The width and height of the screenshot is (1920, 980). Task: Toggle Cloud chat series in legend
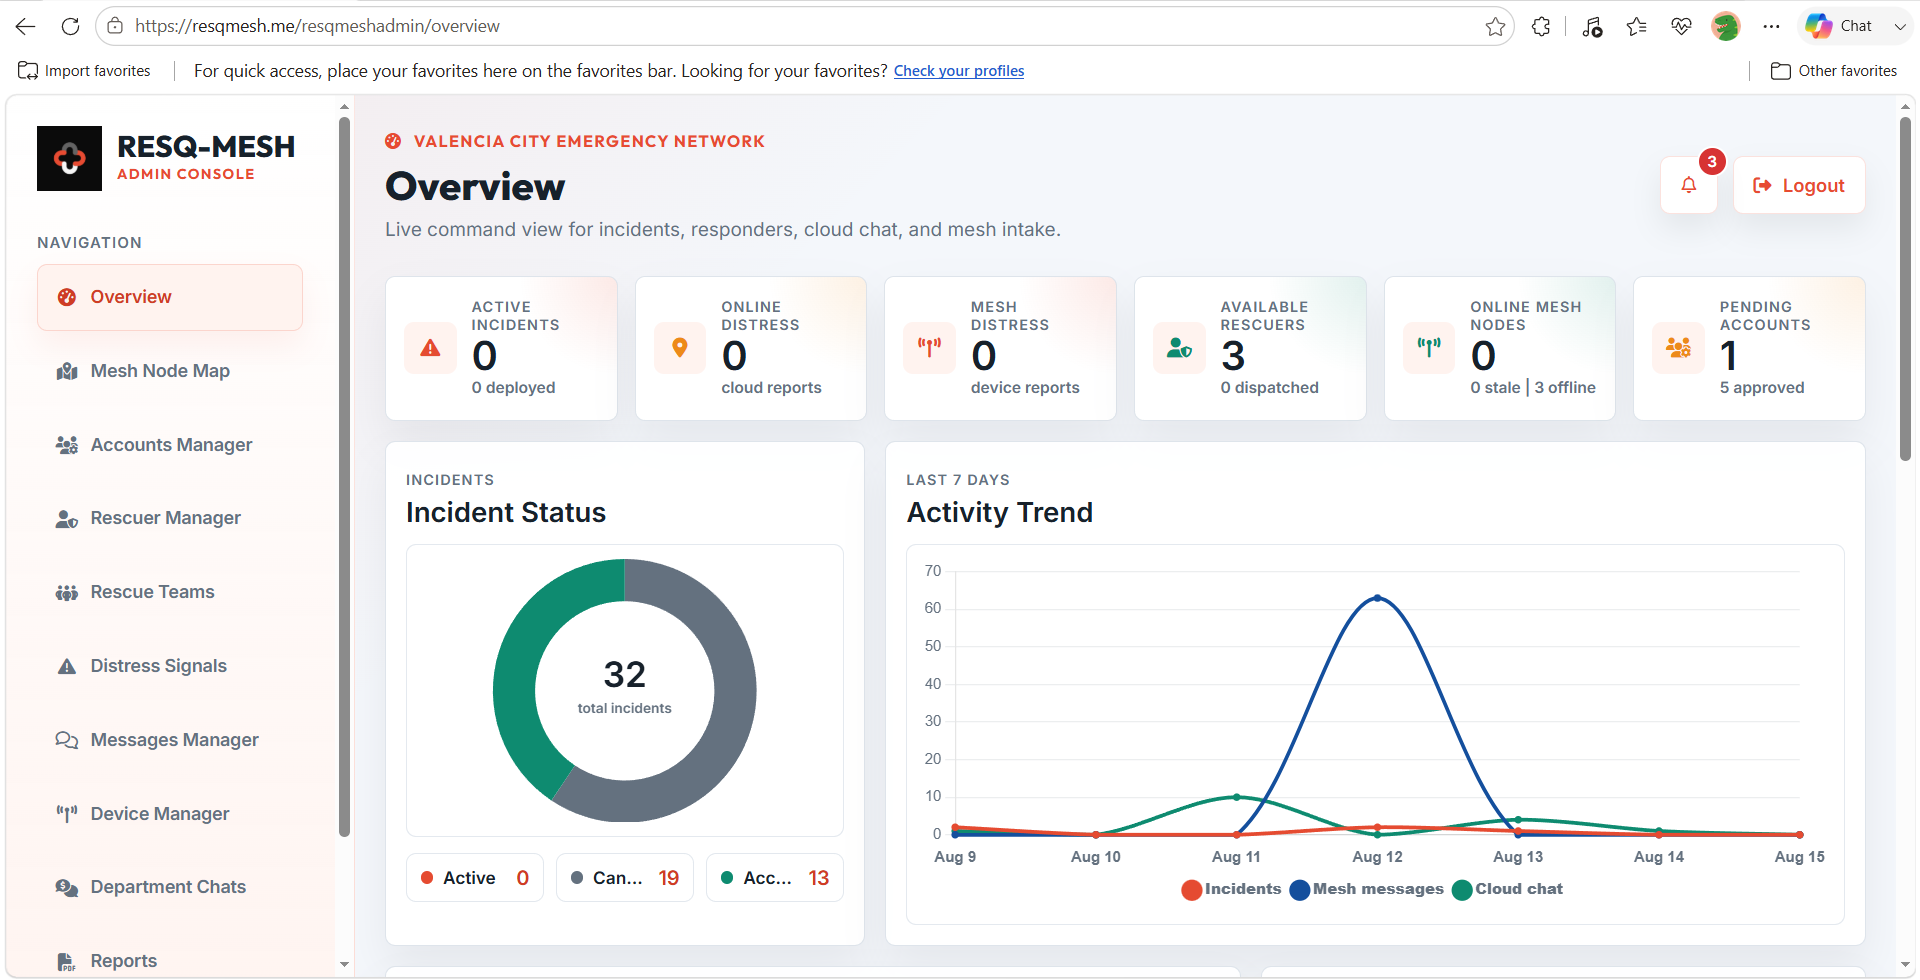[x=1507, y=889]
